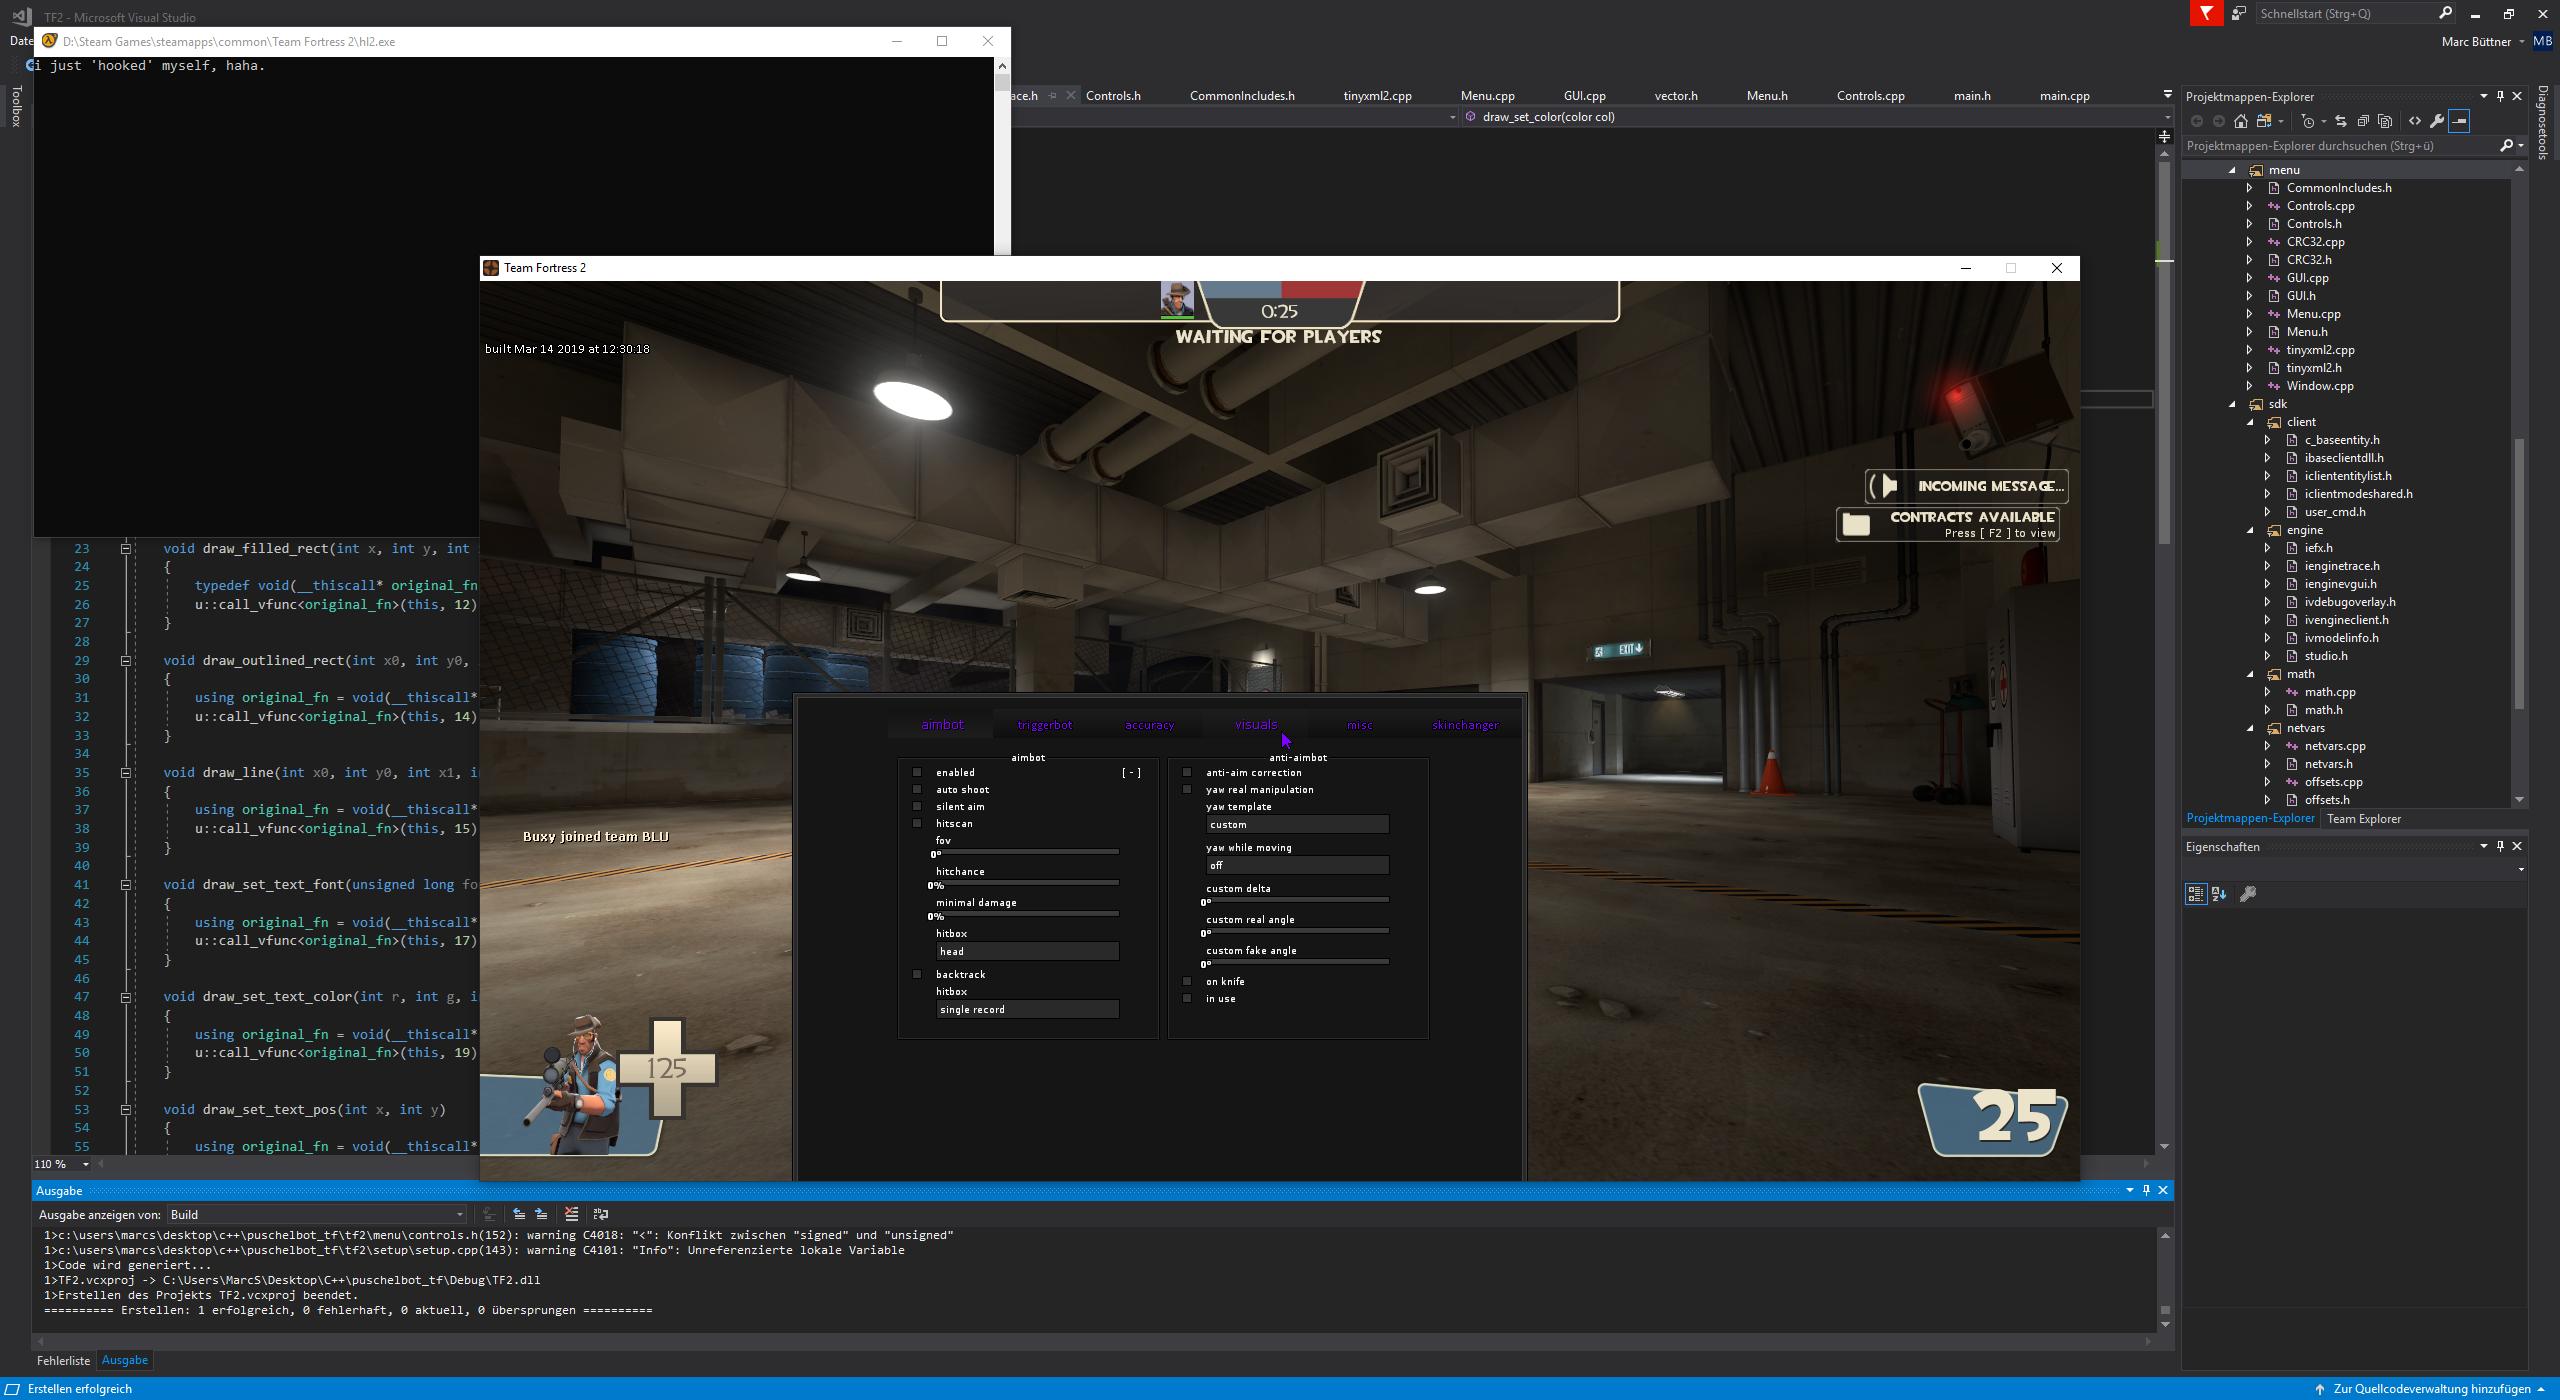Viewport: 2560px width, 1400px height.
Task: Click the Home icon in Projektmappen-Explorer toolbar
Action: pos(2242,120)
